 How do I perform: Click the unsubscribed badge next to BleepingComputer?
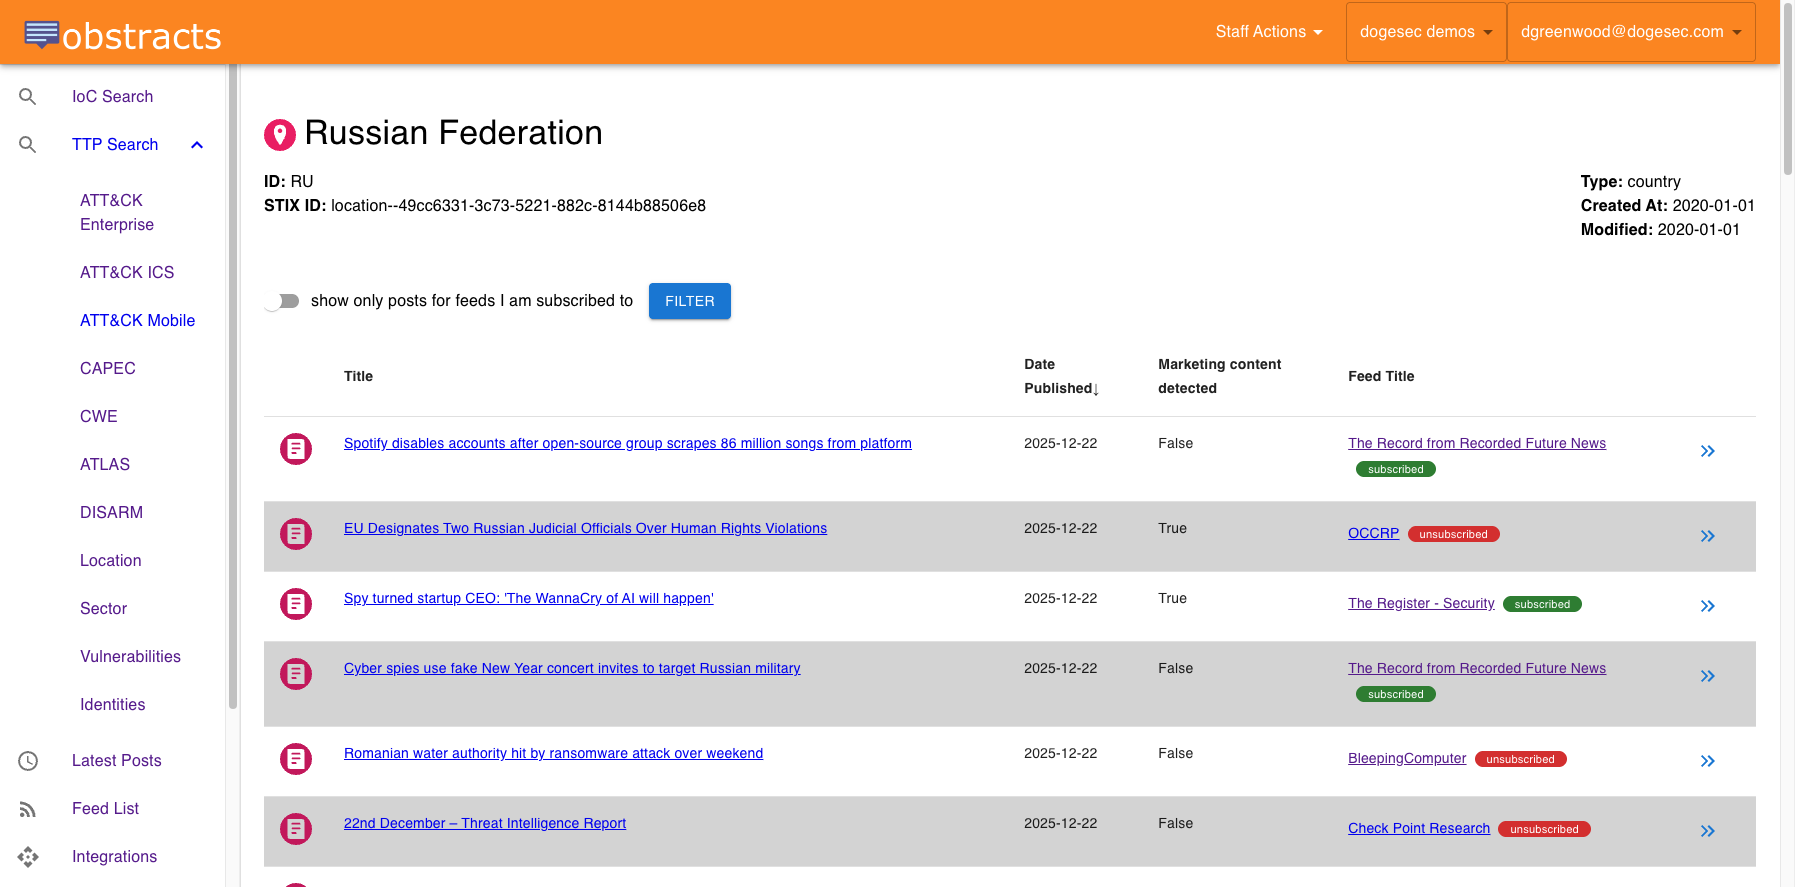coord(1520,759)
